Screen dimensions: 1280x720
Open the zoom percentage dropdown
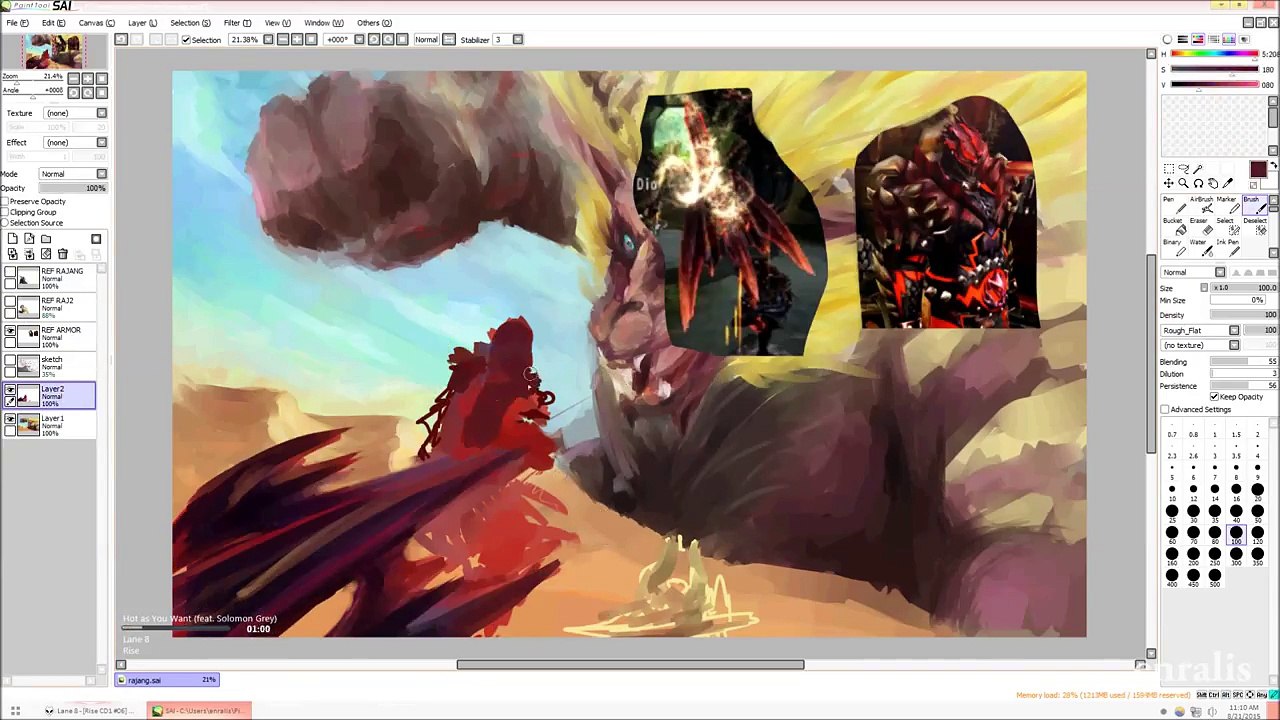point(268,40)
